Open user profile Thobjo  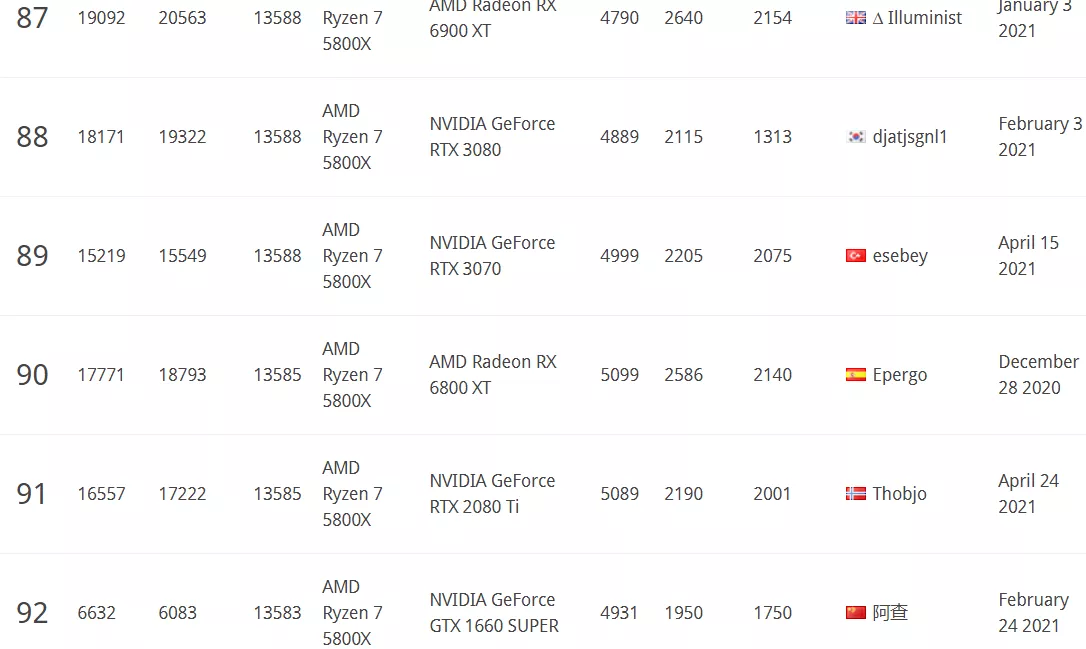[x=899, y=494]
